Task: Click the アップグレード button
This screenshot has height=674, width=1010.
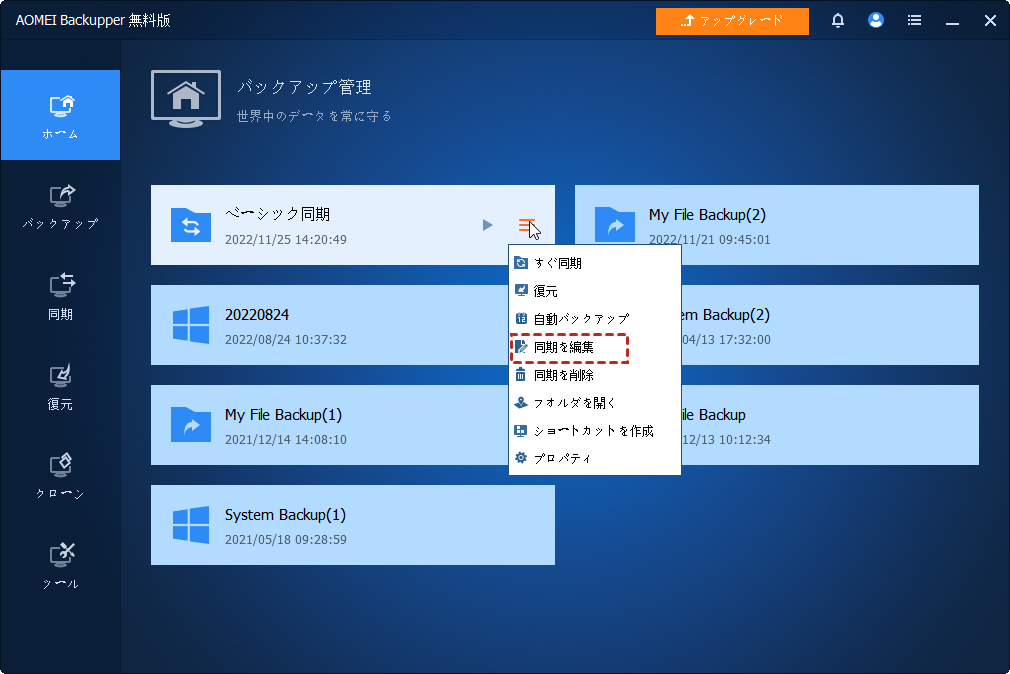Action: 732,21
